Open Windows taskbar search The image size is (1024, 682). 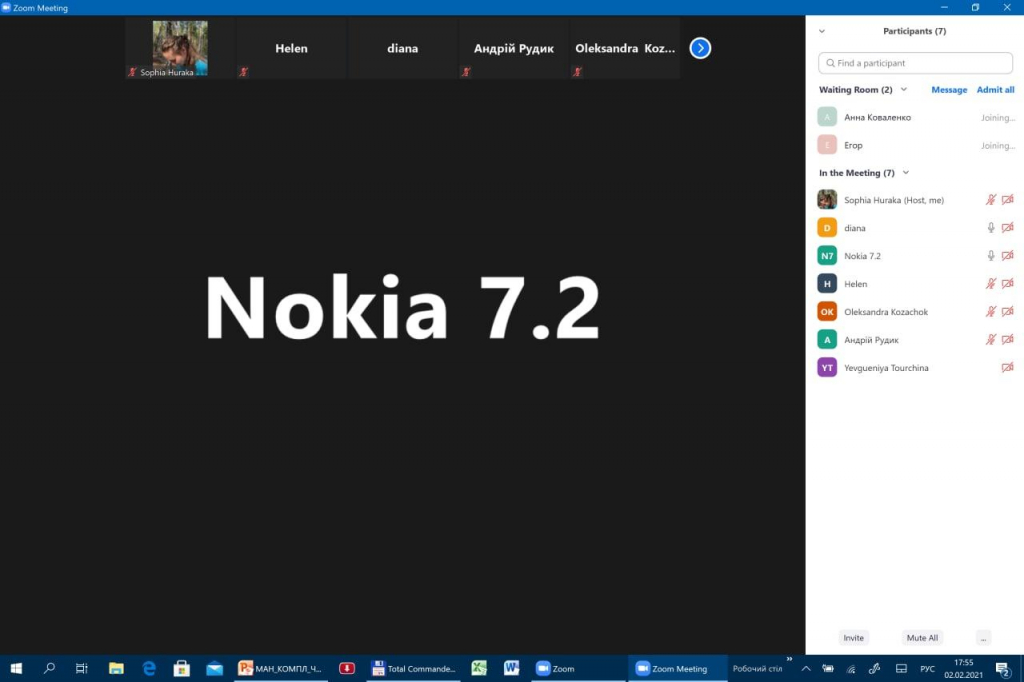coord(49,668)
